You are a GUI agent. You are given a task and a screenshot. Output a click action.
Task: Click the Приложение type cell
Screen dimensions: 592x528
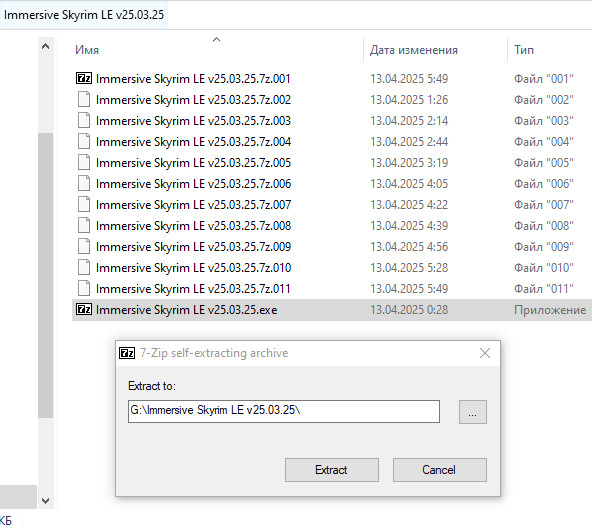(x=550, y=310)
